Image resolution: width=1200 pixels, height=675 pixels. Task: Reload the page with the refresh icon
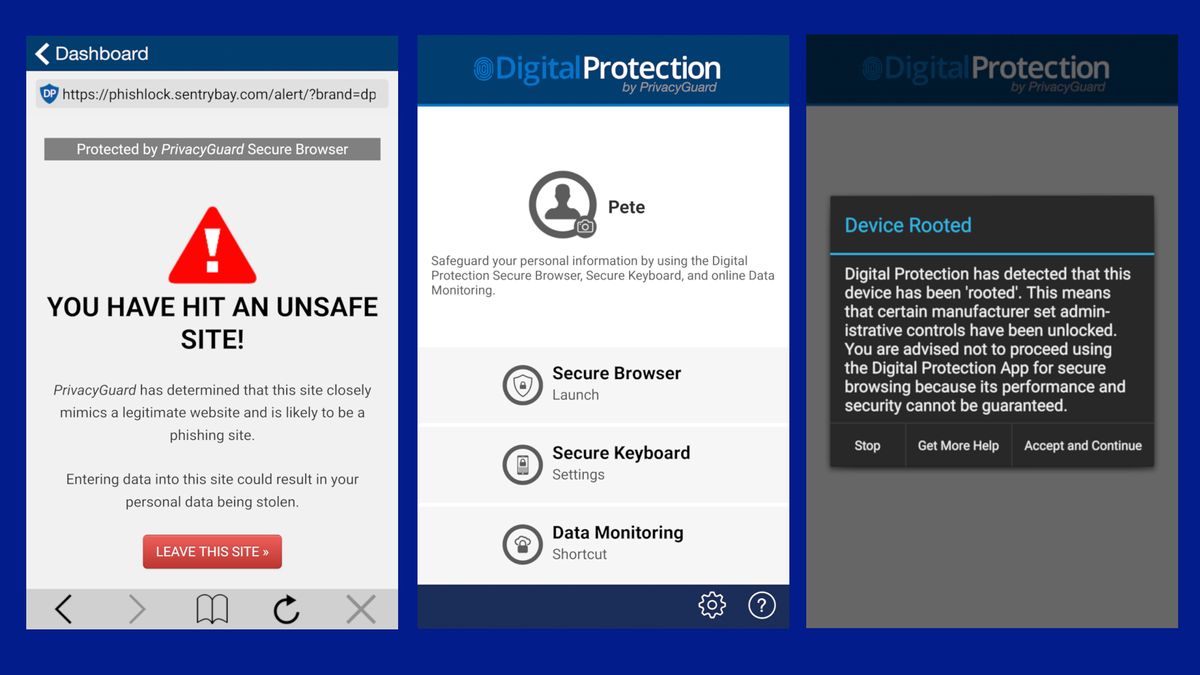pos(286,608)
